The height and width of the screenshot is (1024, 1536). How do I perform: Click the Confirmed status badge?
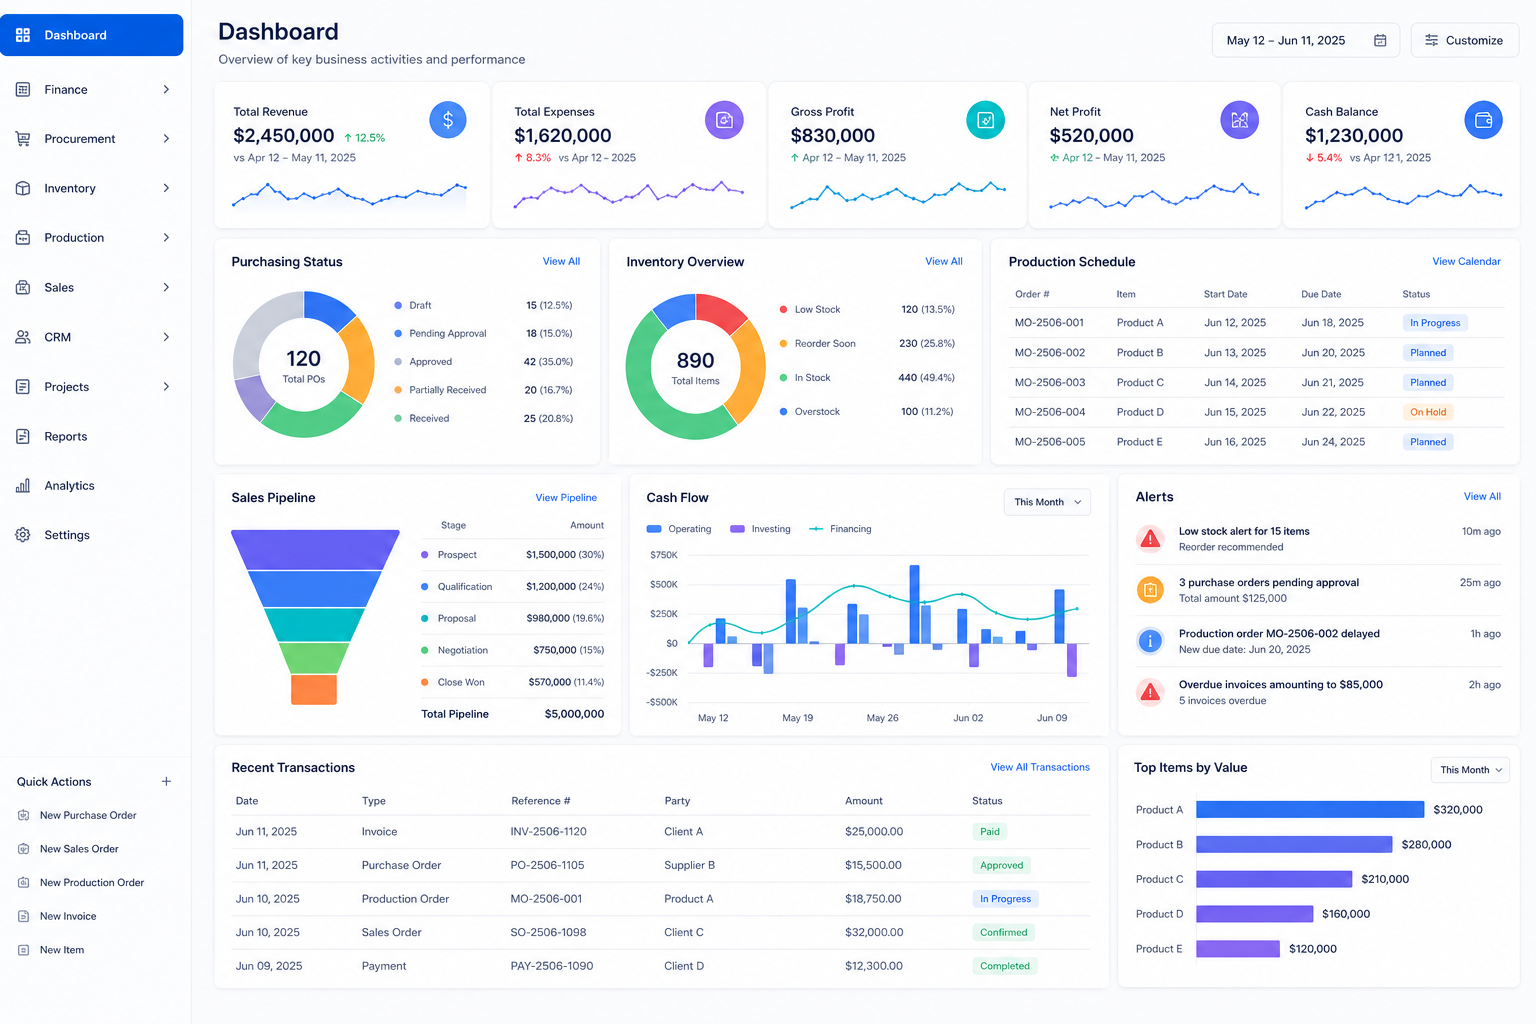1004,933
